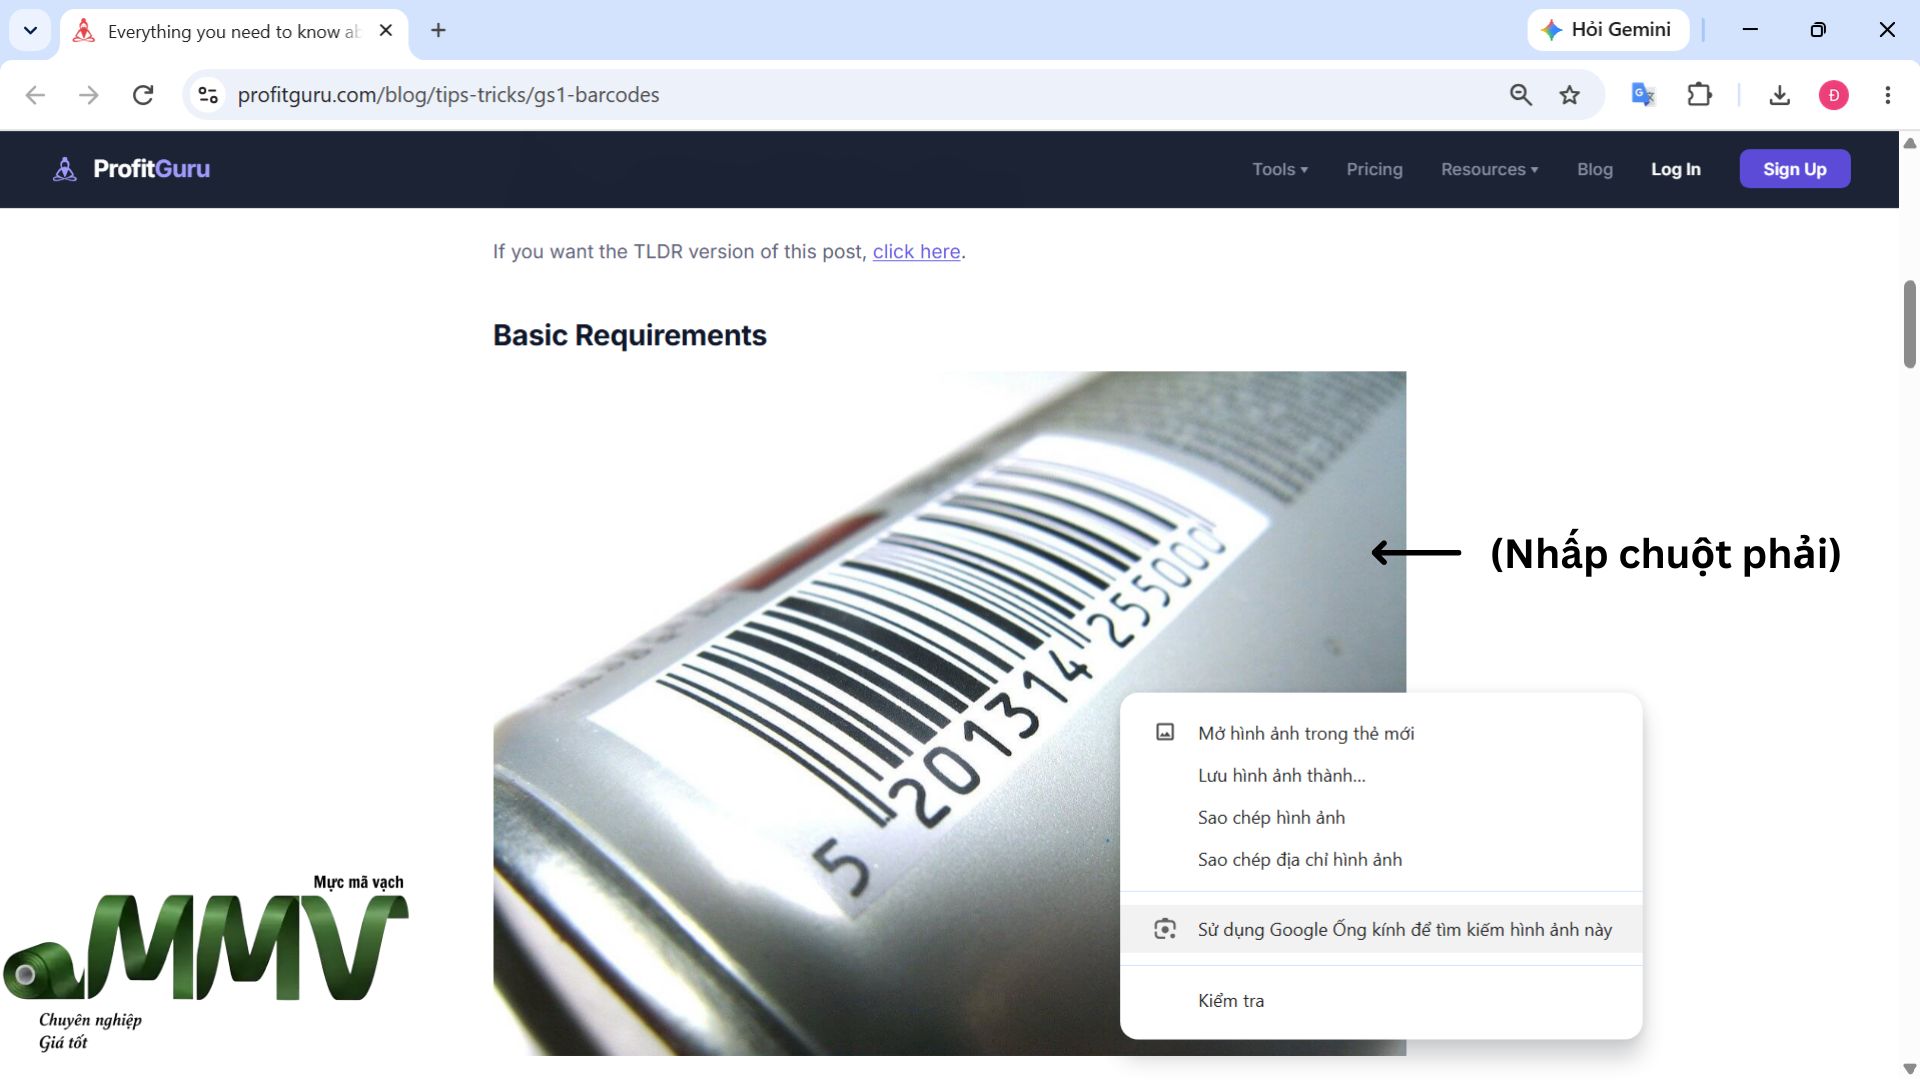The height and width of the screenshot is (1080, 1920).
Task: Expand the Tools dropdown in site navigation
Action: pyautogui.click(x=1280, y=169)
